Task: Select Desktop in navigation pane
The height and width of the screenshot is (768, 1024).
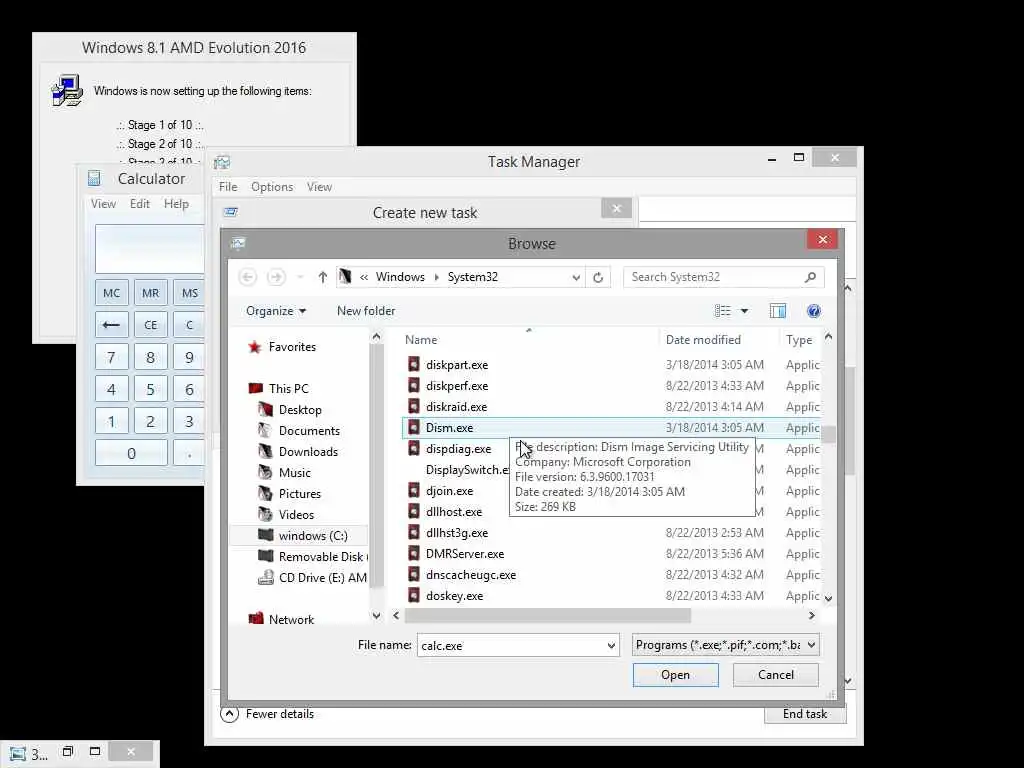Action: (x=300, y=409)
